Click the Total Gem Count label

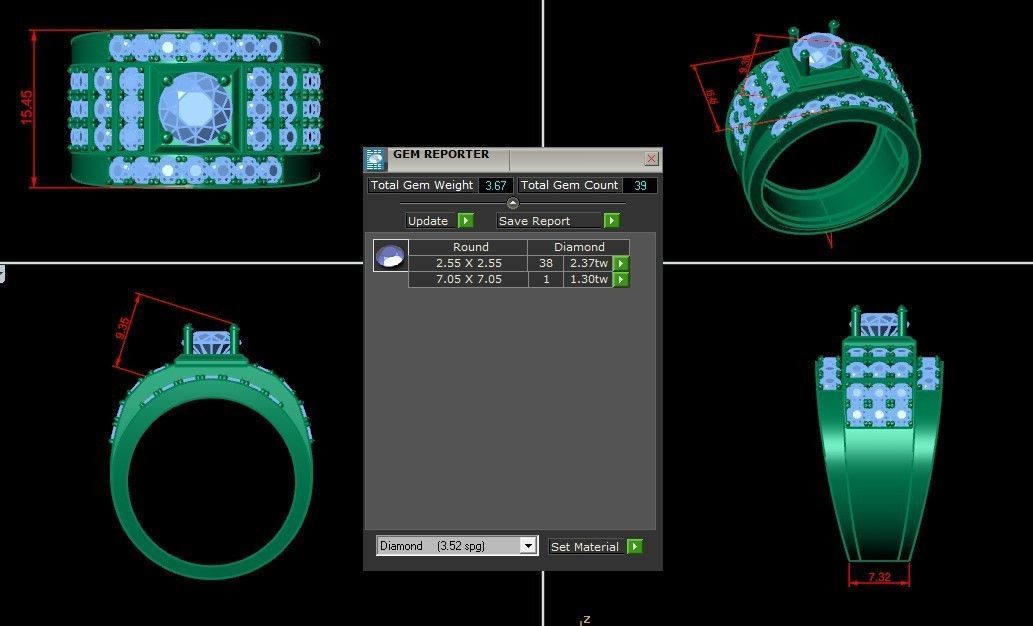pyautogui.click(x=569, y=185)
